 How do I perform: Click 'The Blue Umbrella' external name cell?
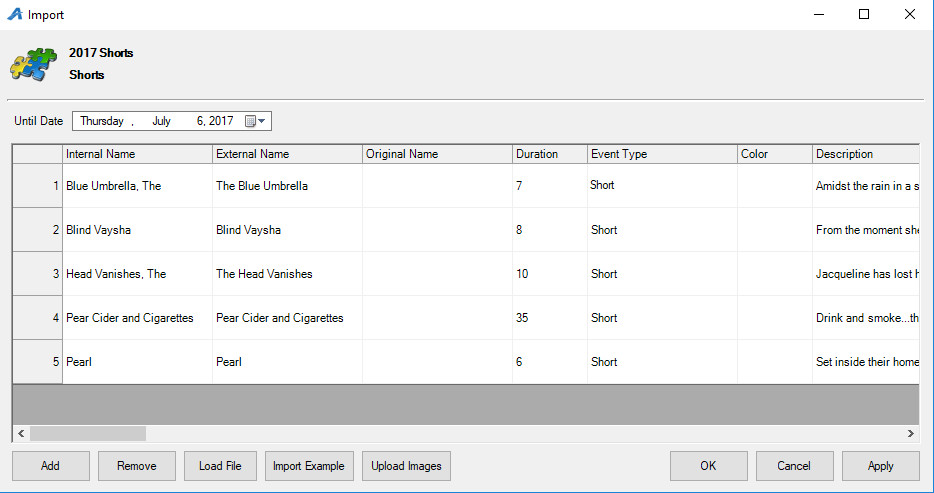[287, 186]
